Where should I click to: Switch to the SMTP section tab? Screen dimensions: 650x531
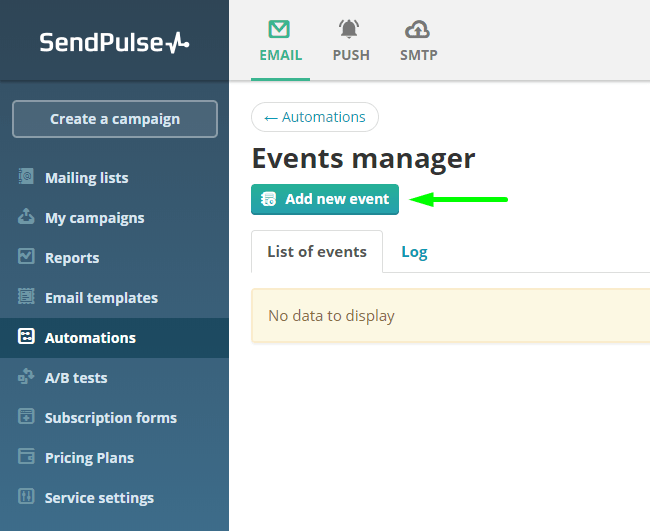coord(419,40)
